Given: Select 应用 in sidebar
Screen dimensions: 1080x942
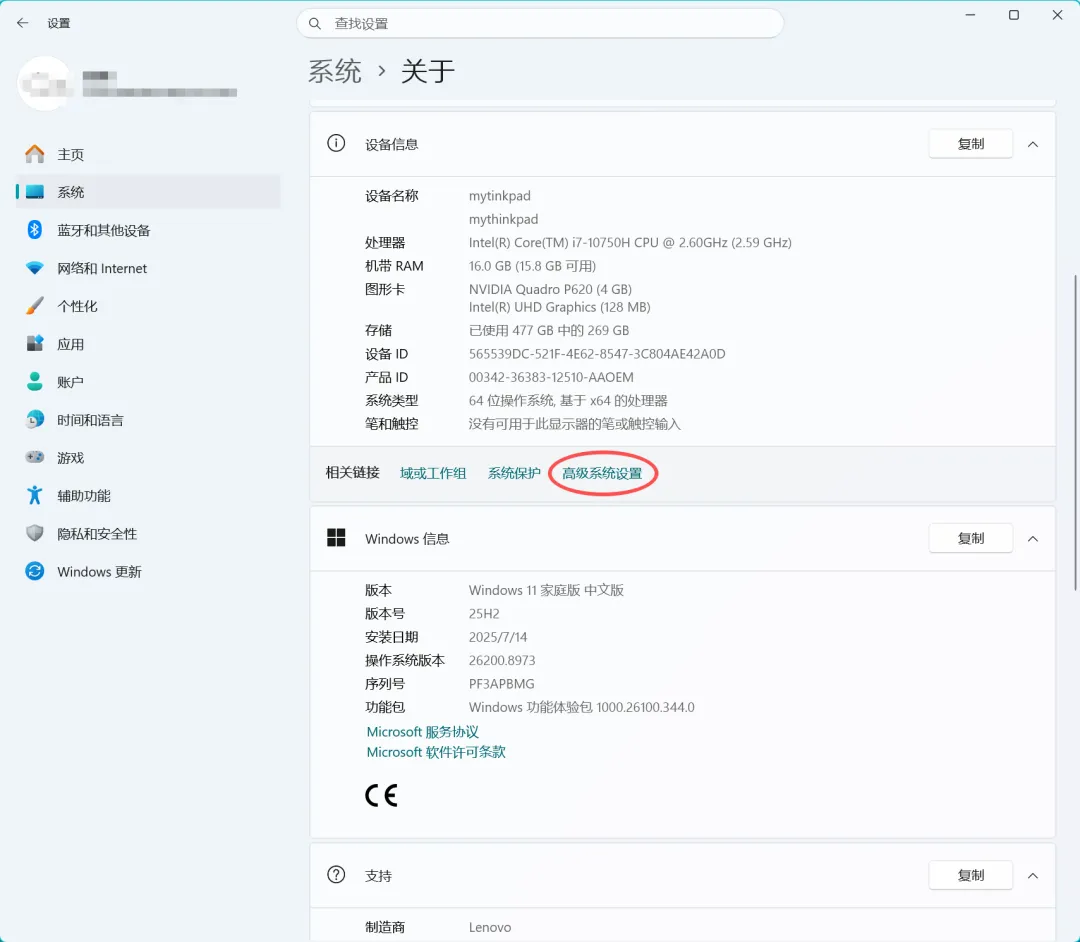Looking at the screenshot, I should (148, 344).
